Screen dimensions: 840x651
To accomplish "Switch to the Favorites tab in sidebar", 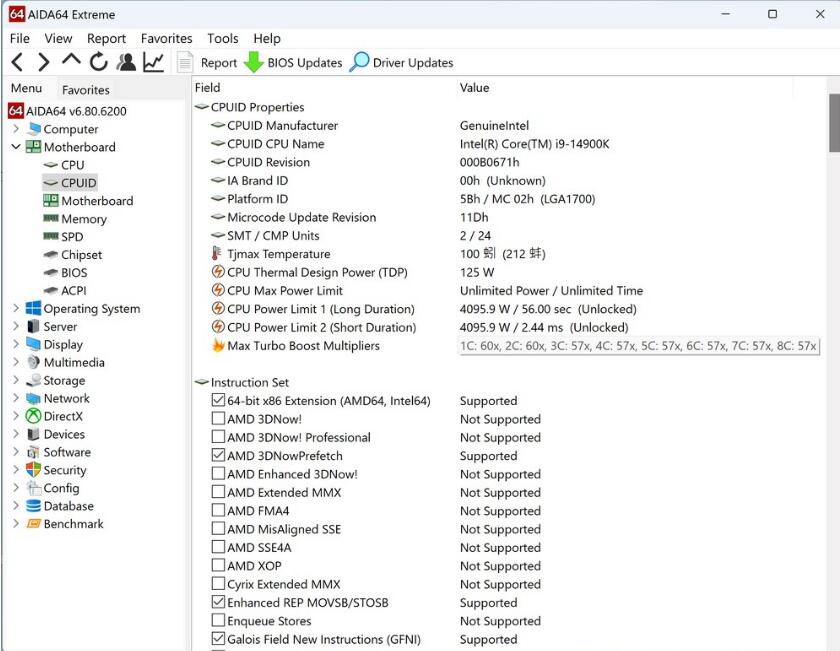I will (86, 89).
